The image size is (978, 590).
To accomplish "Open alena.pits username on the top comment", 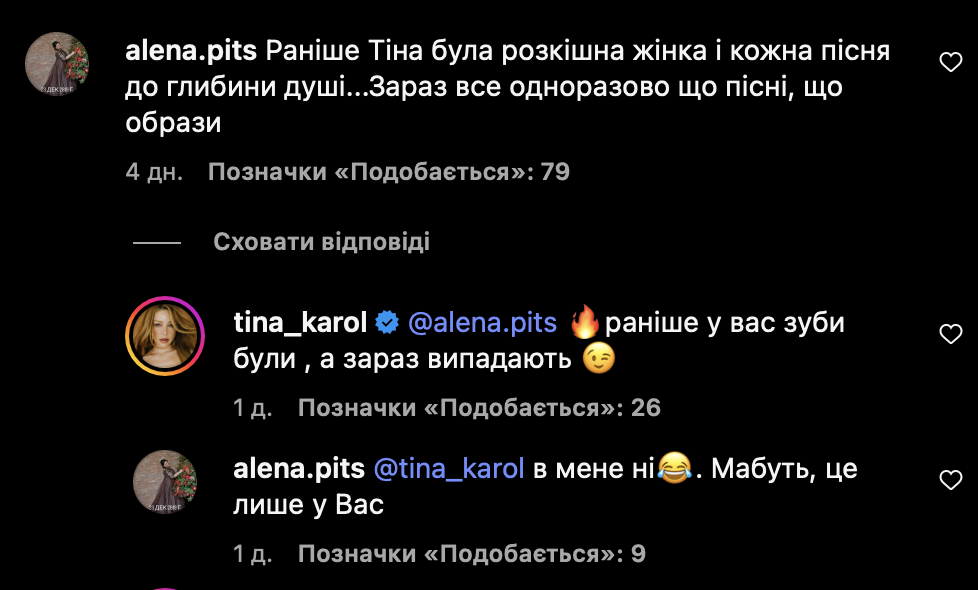I will click(192, 51).
